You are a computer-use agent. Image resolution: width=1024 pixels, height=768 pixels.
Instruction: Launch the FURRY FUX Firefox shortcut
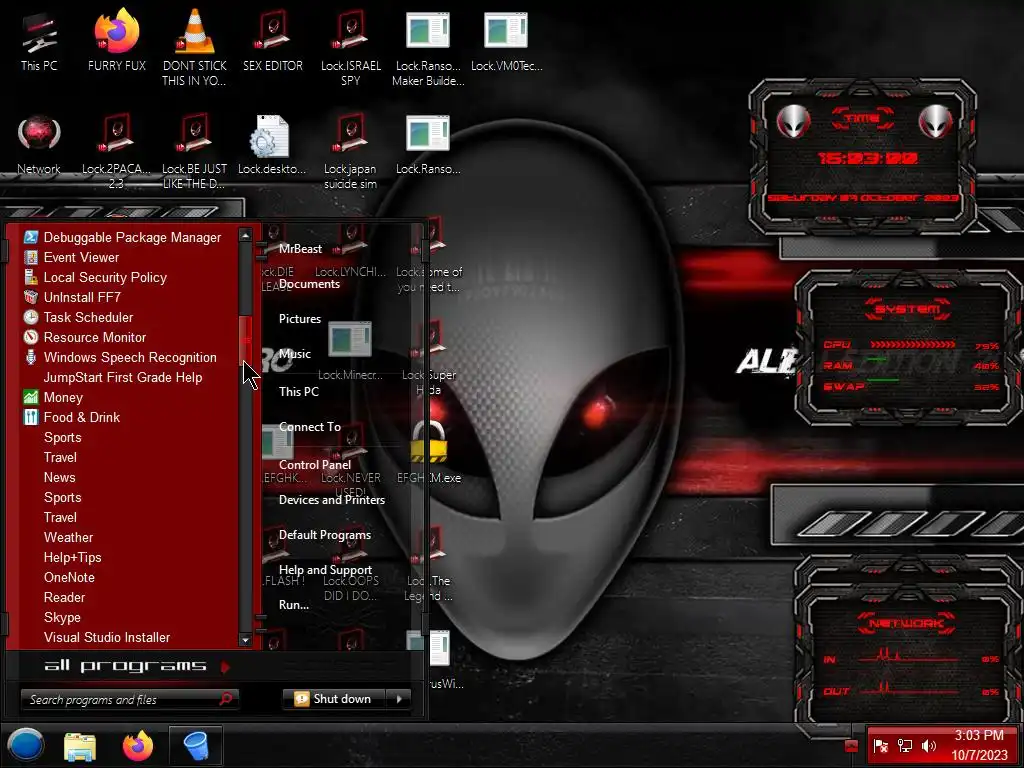coord(117,42)
